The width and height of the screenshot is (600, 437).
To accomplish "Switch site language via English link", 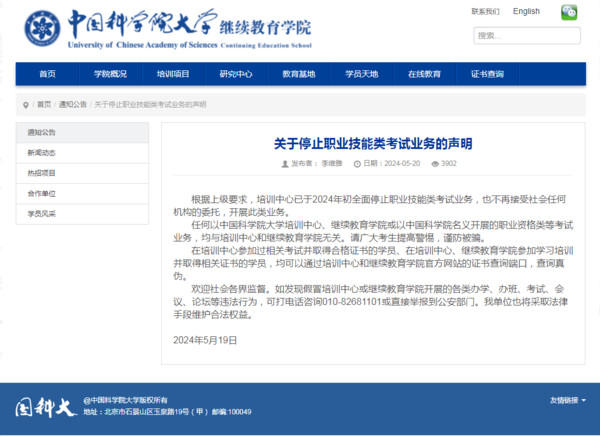I will pos(526,11).
